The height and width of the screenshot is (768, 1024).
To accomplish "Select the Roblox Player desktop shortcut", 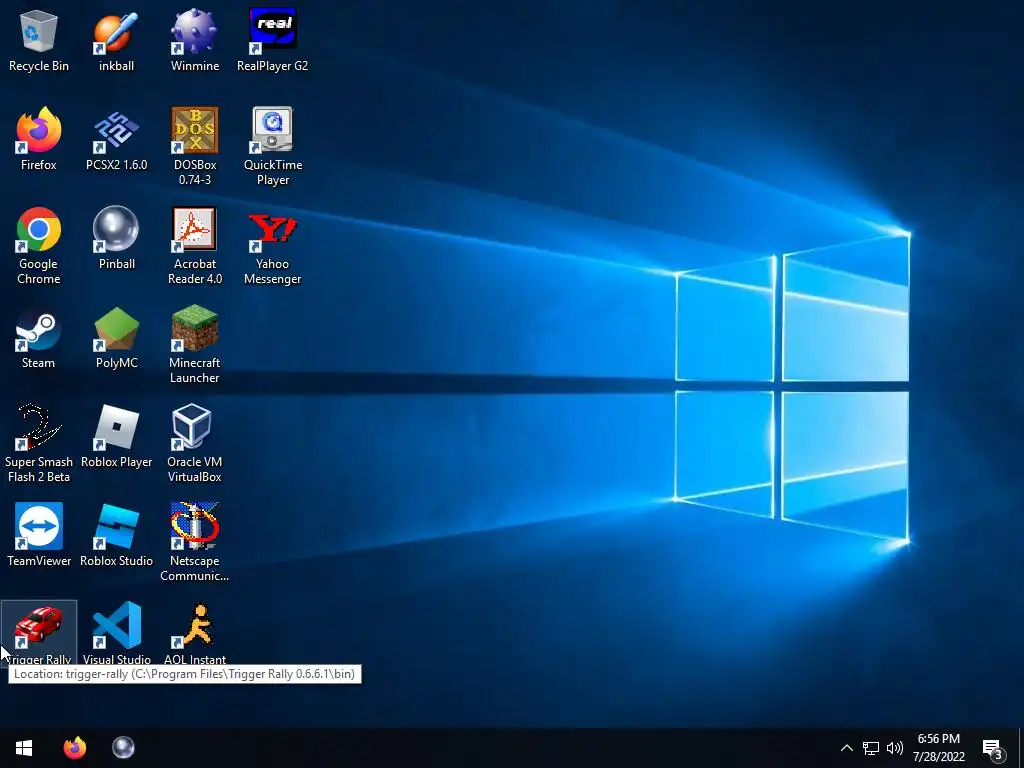I will 116,436.
